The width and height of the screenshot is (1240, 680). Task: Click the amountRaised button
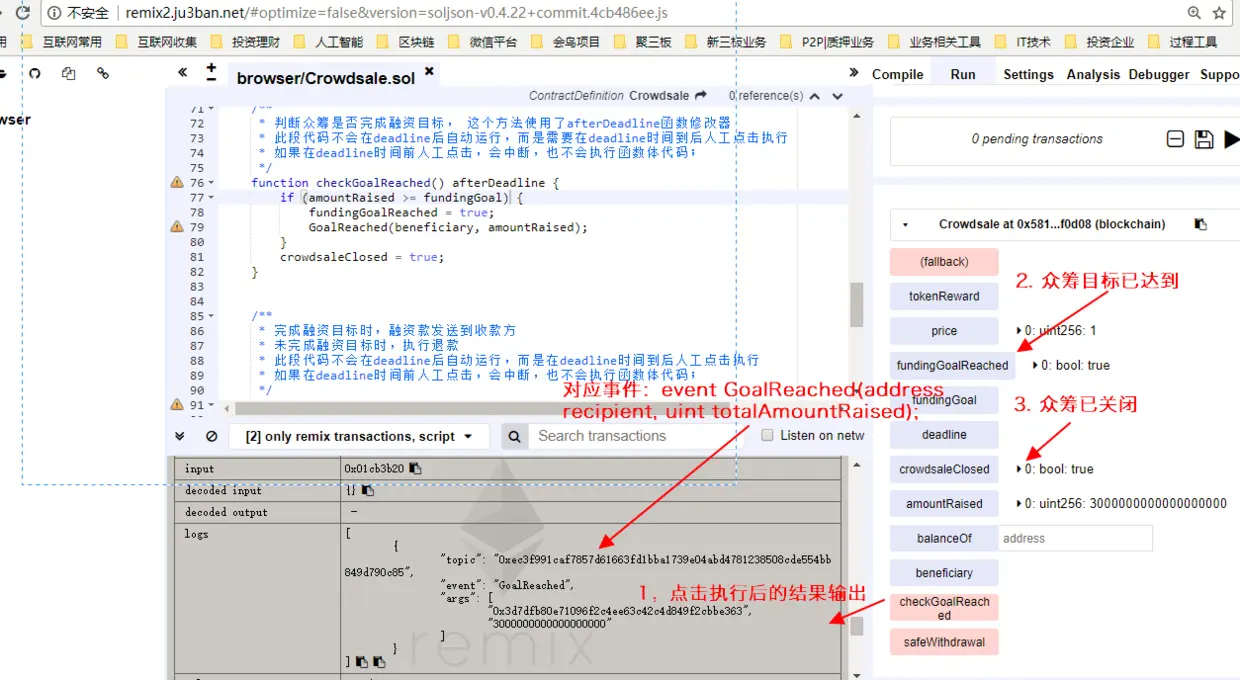click(x=944, y=504)
